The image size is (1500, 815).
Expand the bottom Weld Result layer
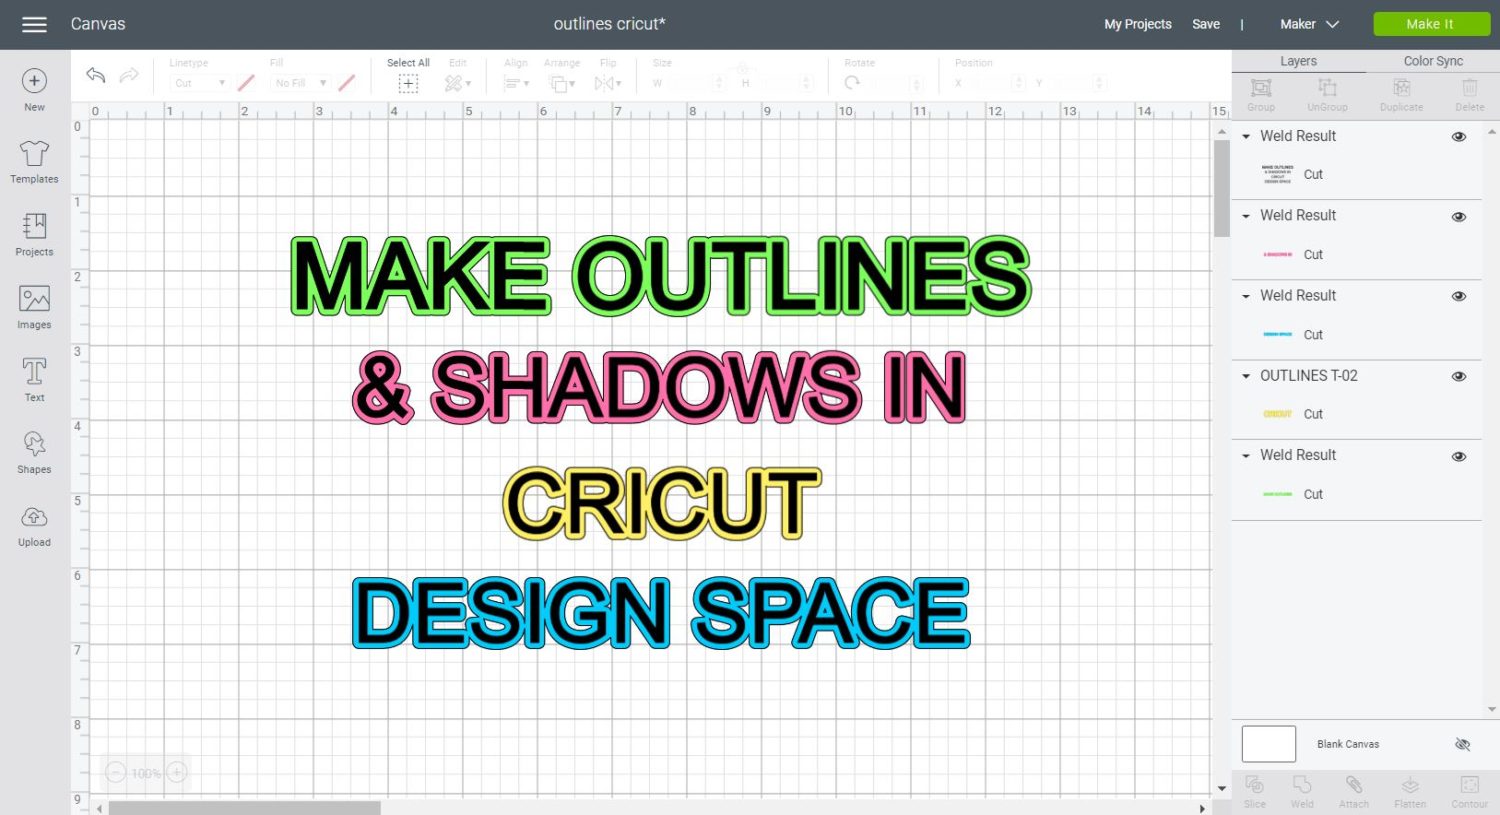coord(1245,455)
